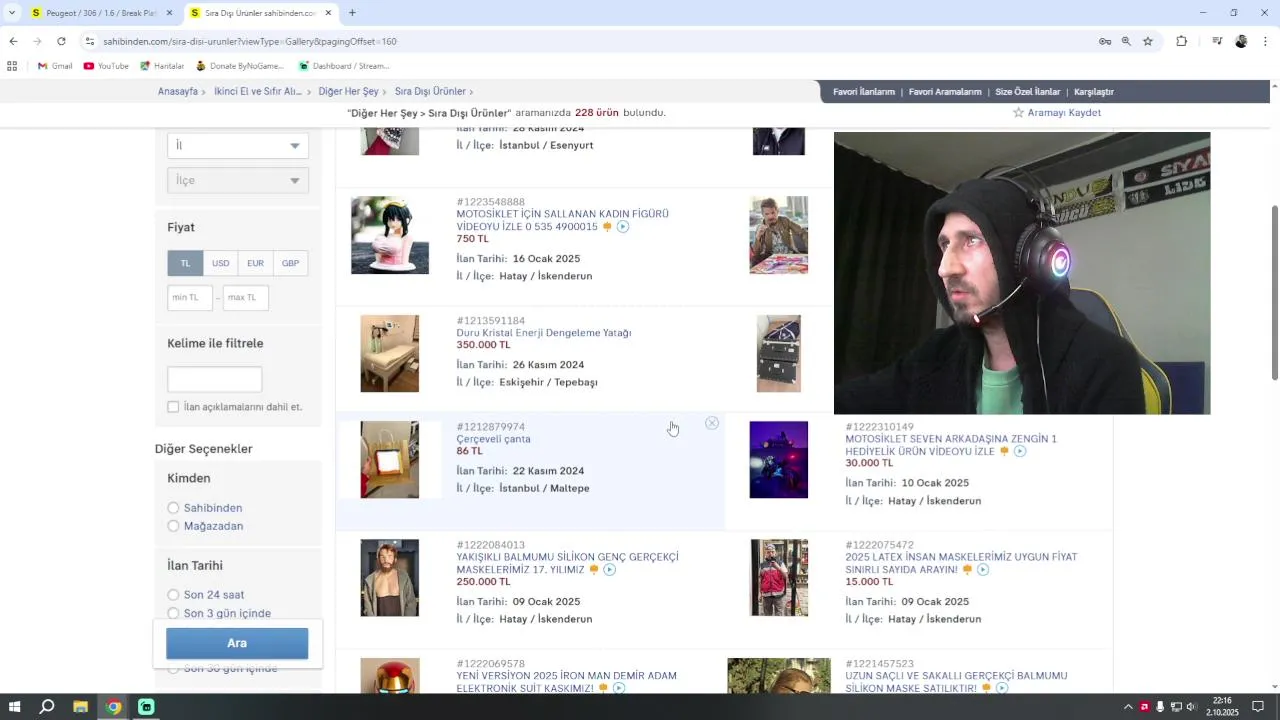Close the Peugeot 306 tab
The width and height of the screenshot is (1280, 720).
169,13
